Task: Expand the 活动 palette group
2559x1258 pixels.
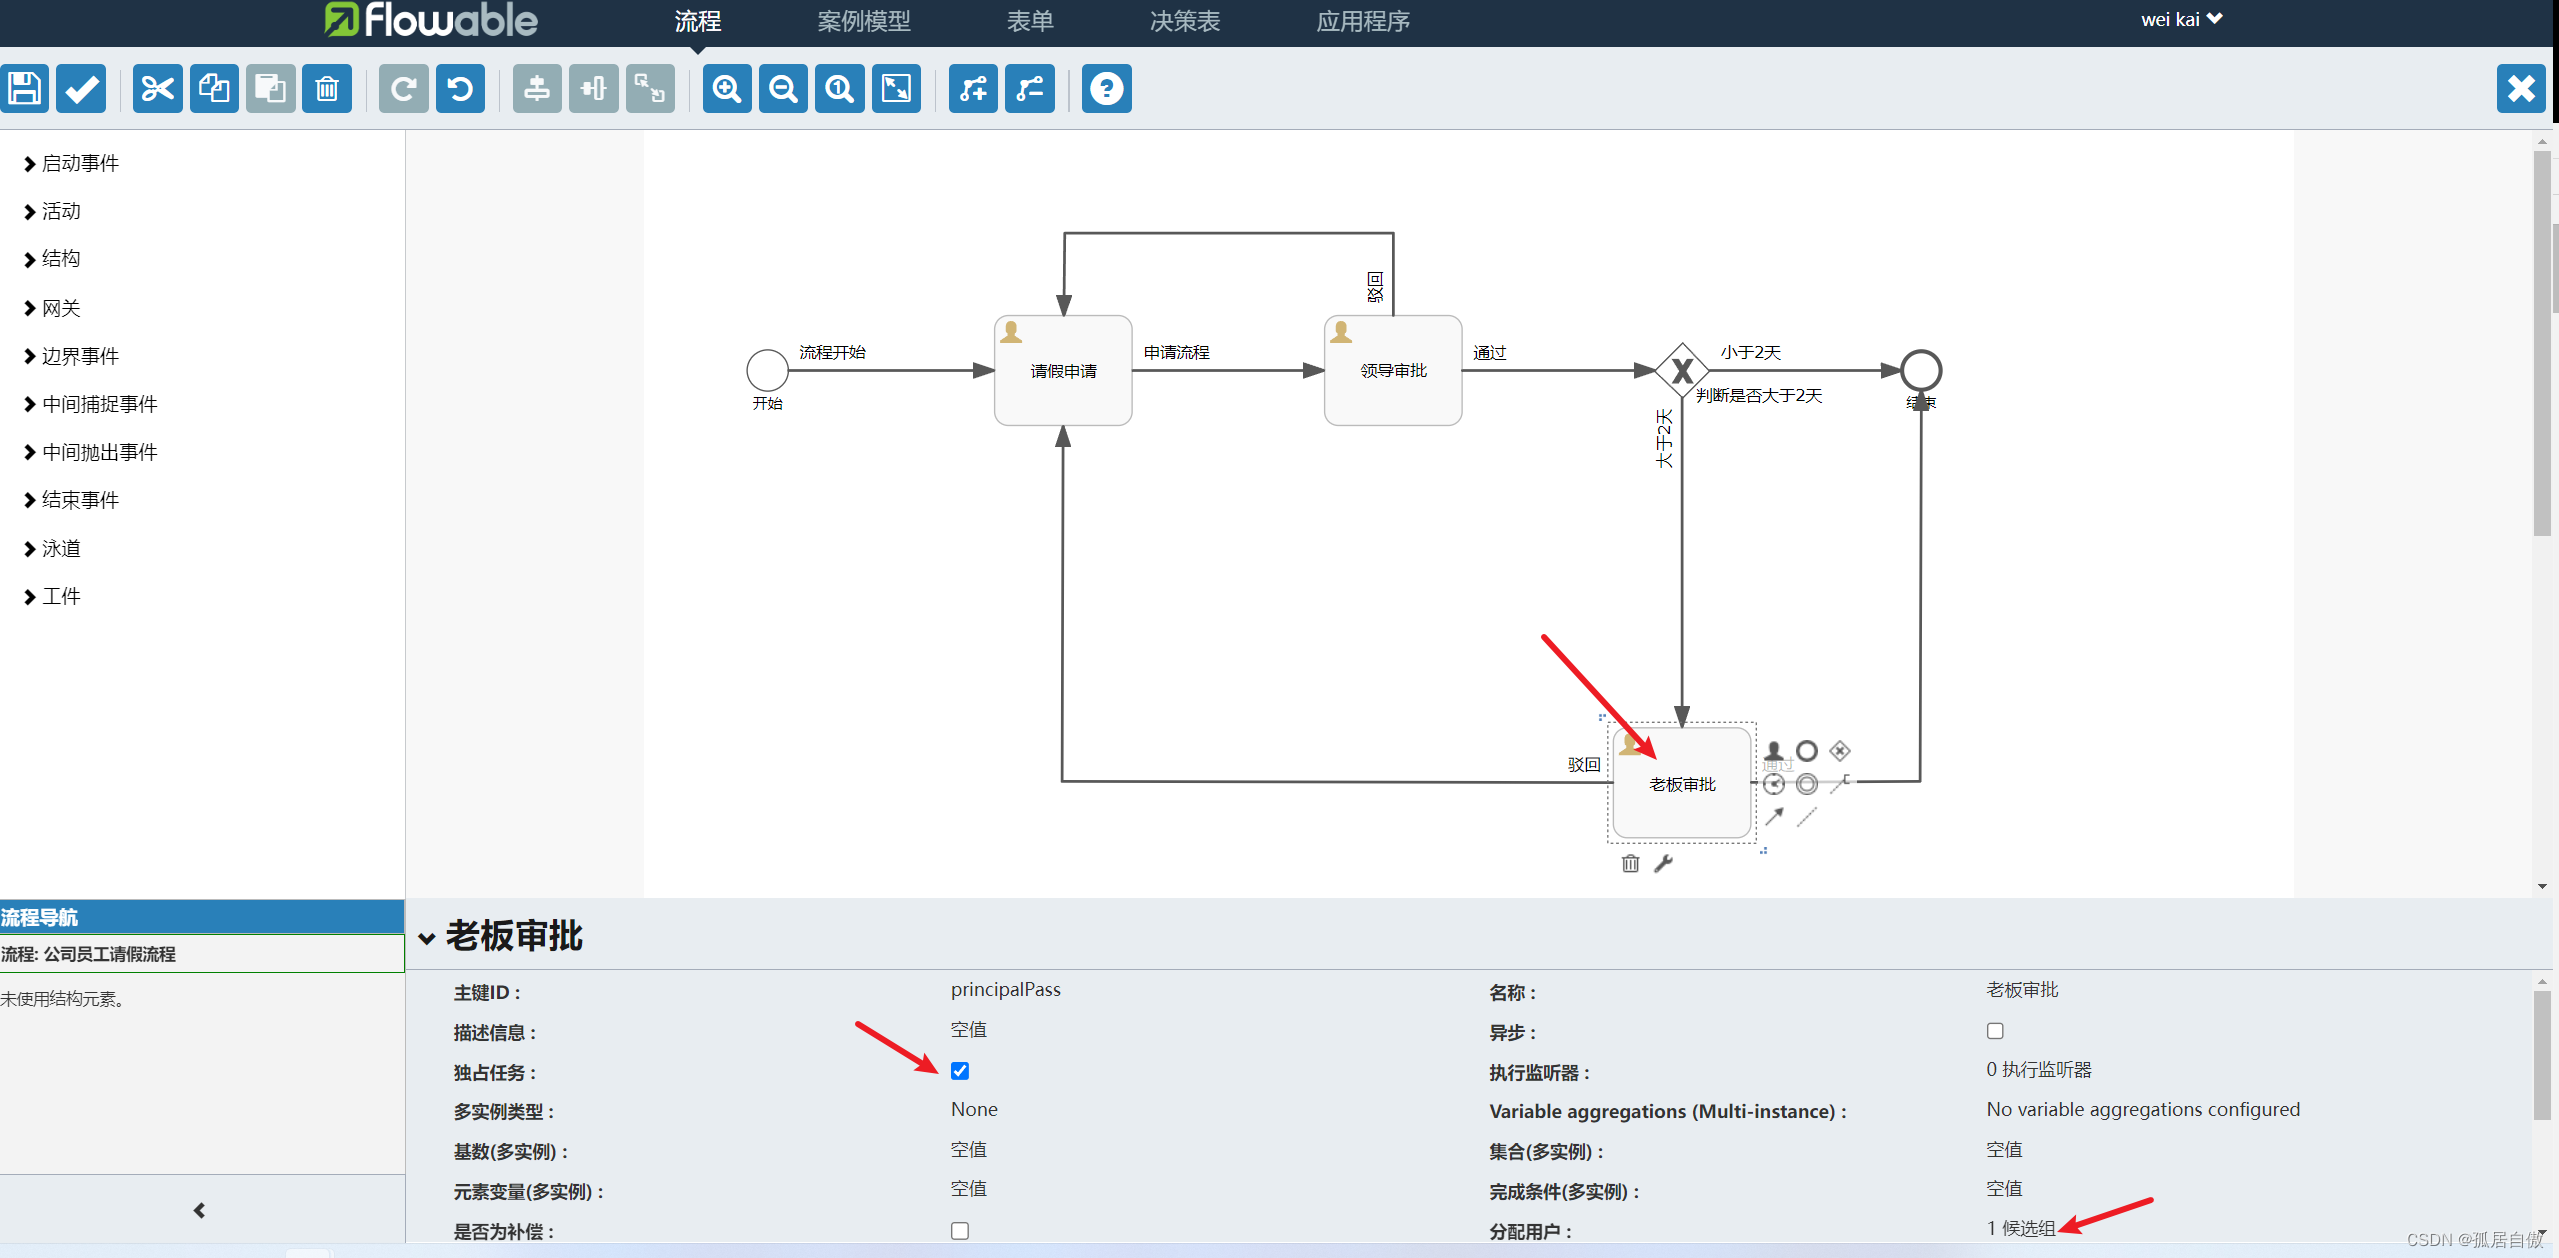Action: pyautogui.click(x=53, y=211)
